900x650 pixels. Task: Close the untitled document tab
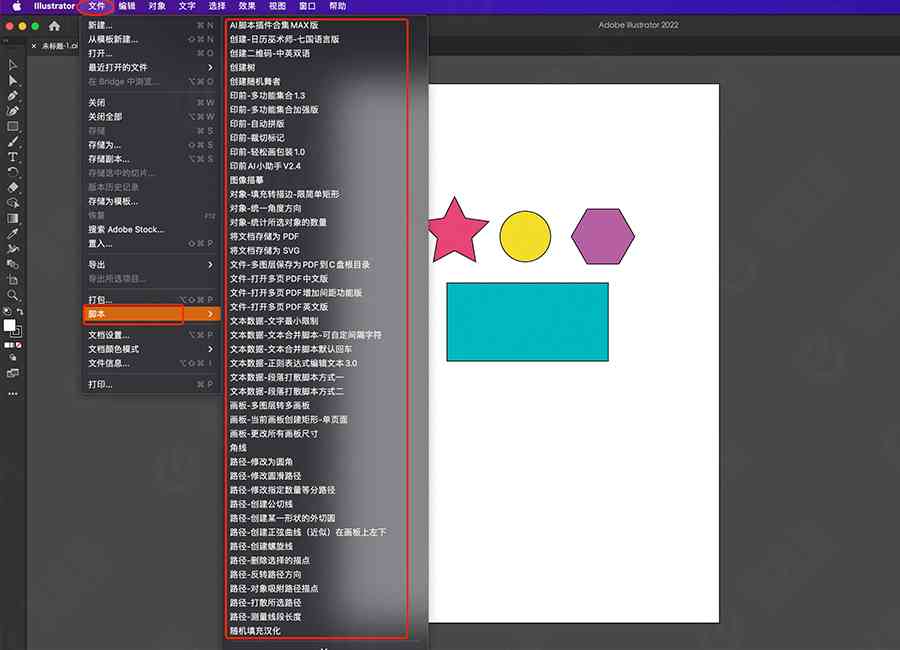[34, 46]
